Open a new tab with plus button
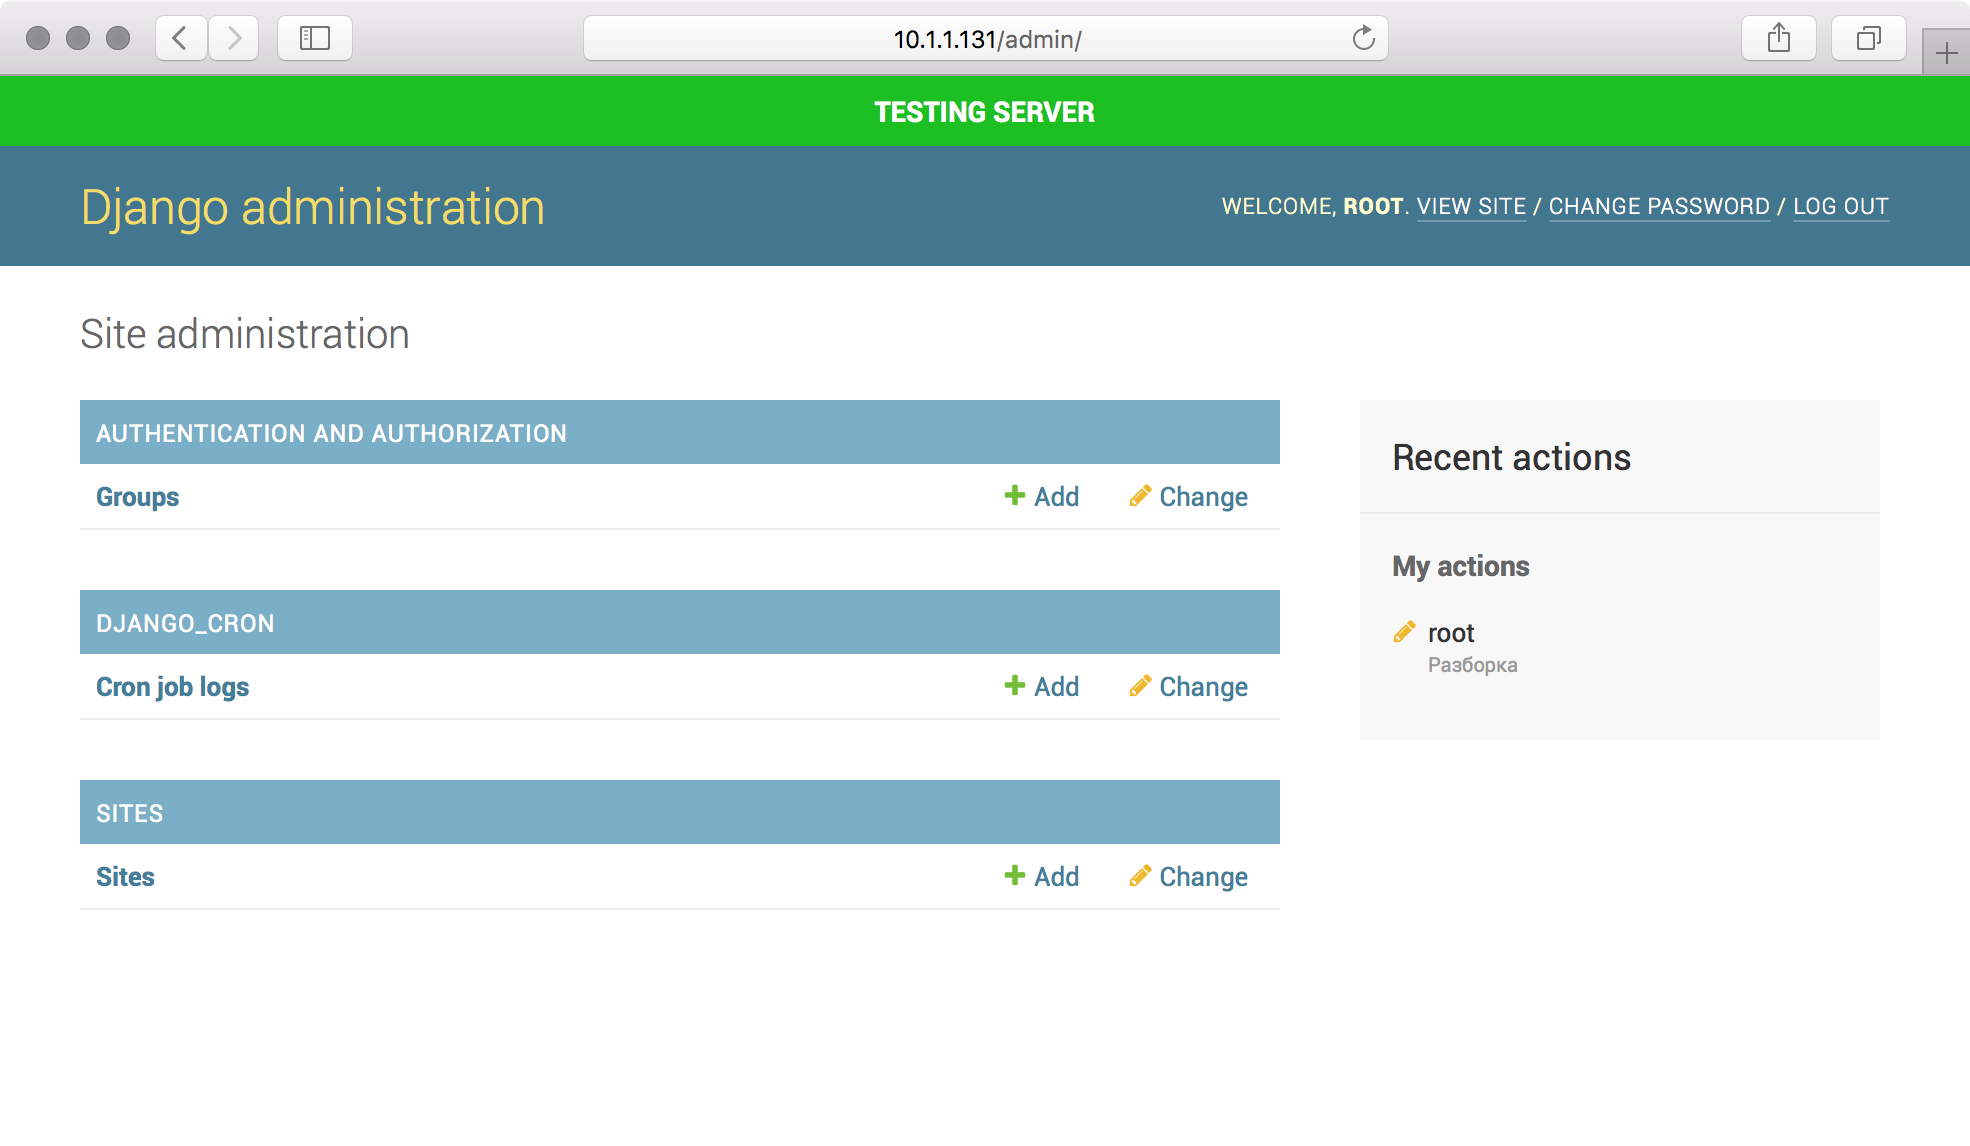This screenshot has height=1146, width=1970. pyautogui.click(x=1946, y=54)
